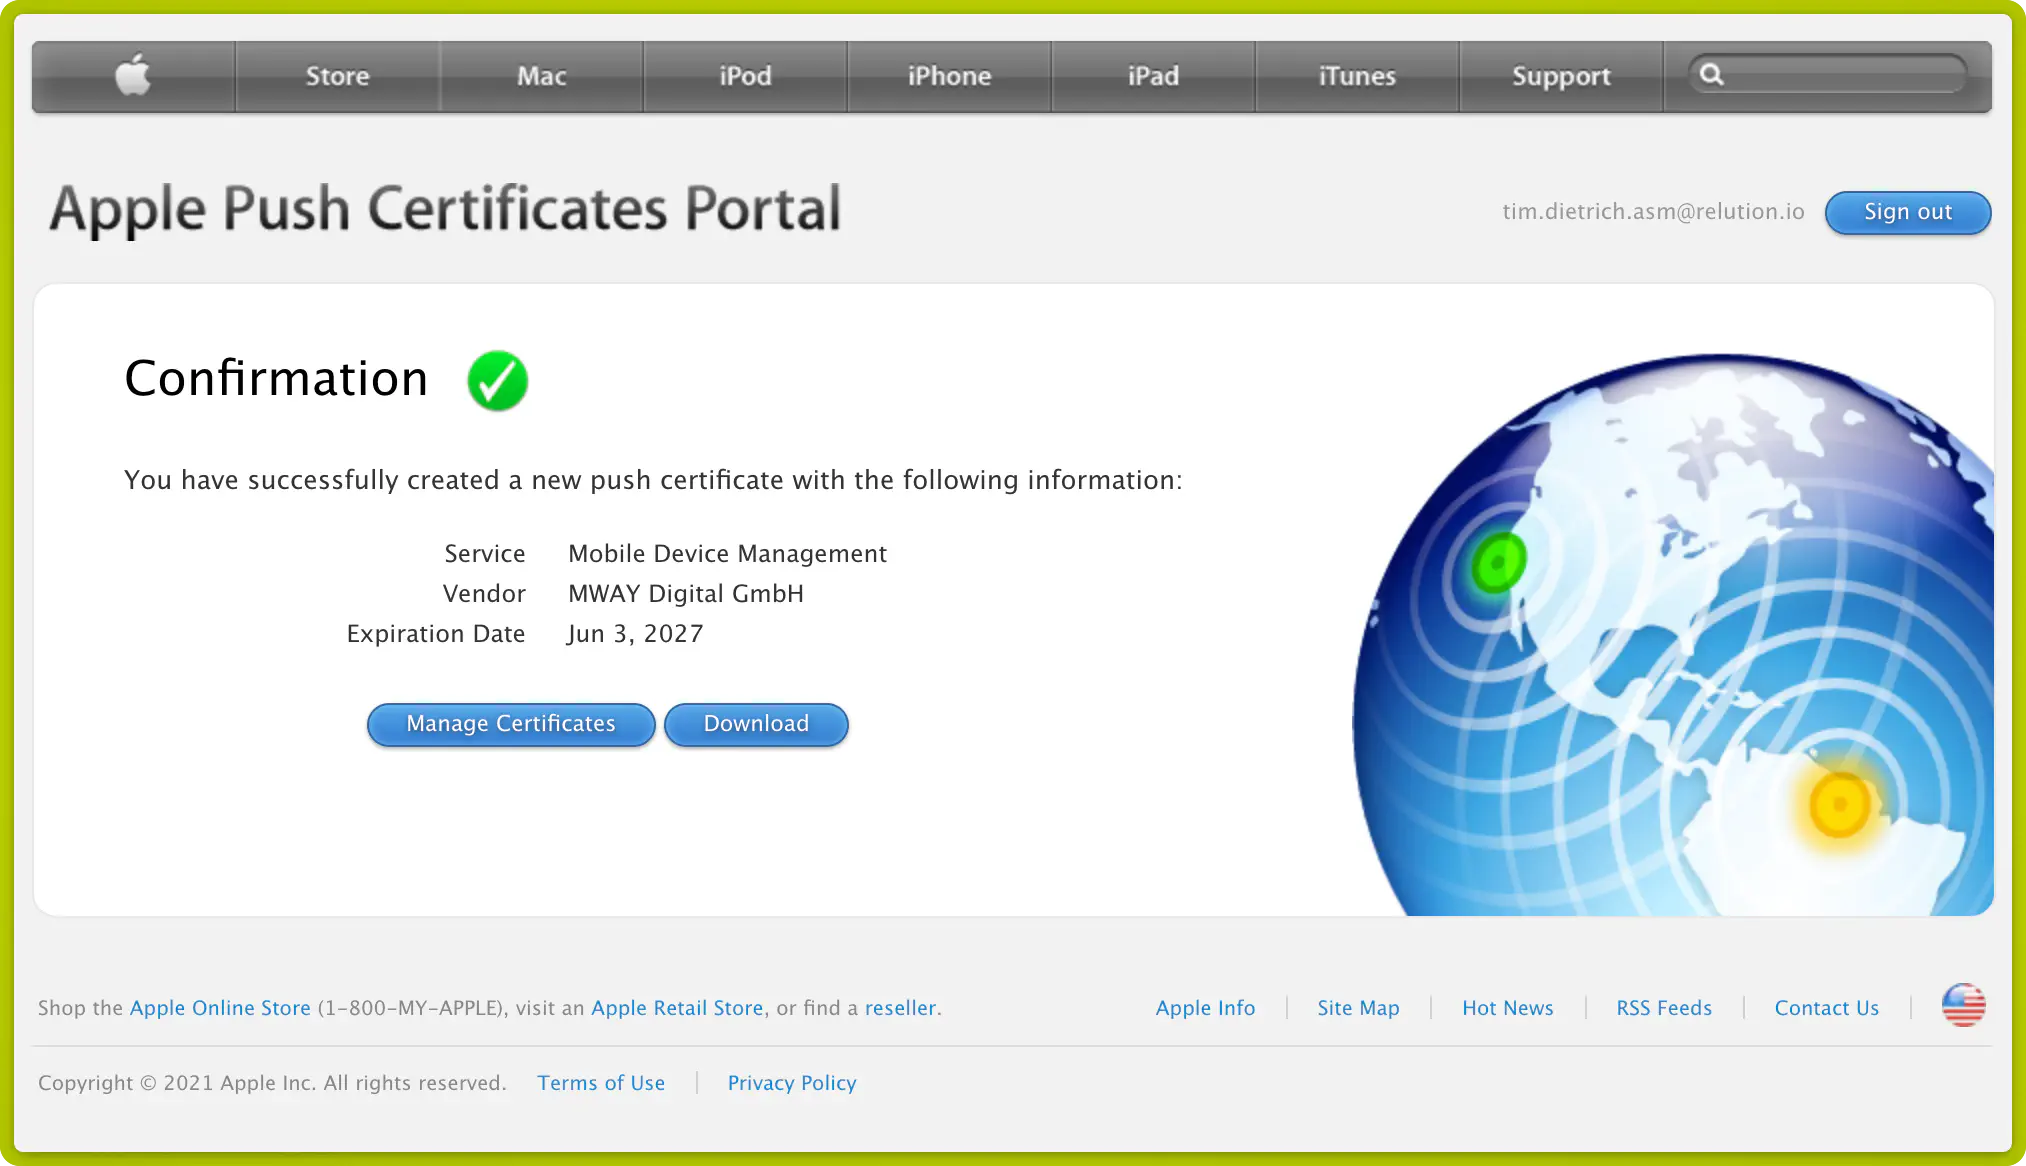Follow the Apple Online Store link
This screenshot has width=2026, height=1166.
pyautogui.click(x=220, y=1008)
